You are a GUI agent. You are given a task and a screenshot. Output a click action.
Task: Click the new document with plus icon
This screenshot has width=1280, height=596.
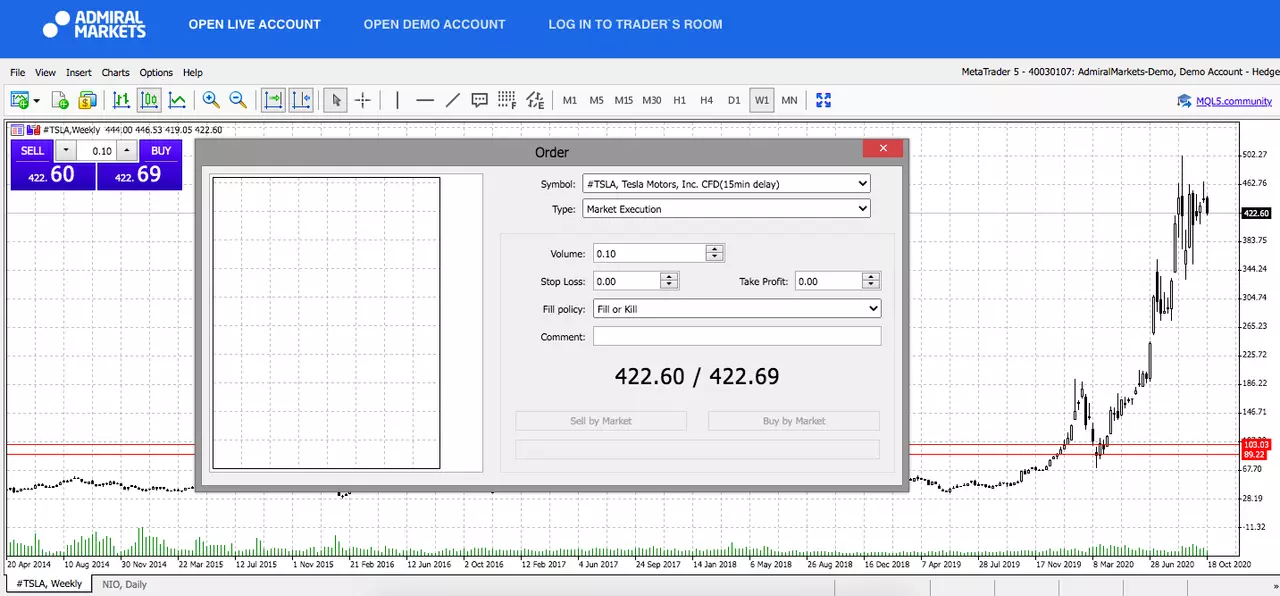coord(60,100)
